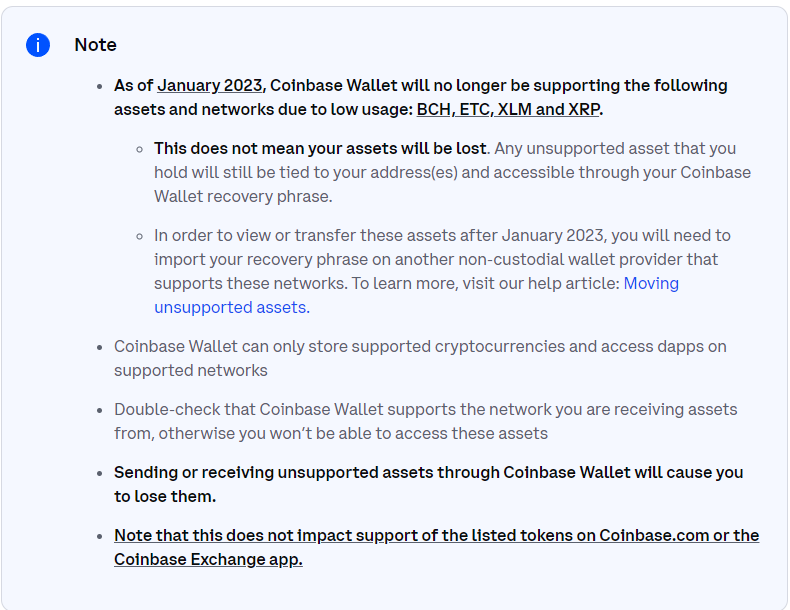The width and height of the screenshot is (790, 610).
Task: Click the 'Sending or receiving unsupported assets' warning
Action: (428, 485)
